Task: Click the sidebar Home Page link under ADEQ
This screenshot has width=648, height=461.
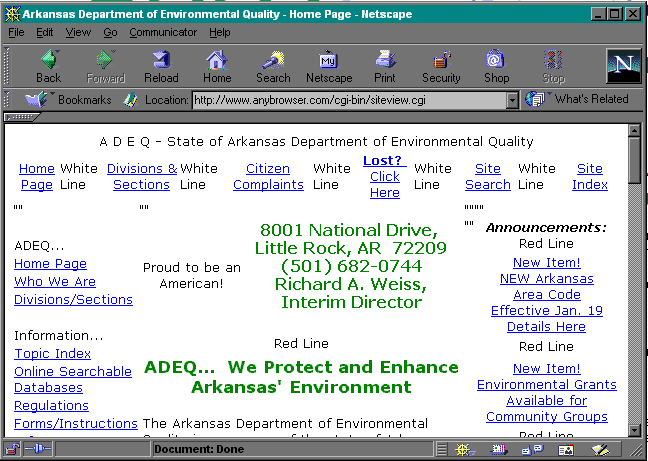Action: pyautogui.click(x=50, y=264)
